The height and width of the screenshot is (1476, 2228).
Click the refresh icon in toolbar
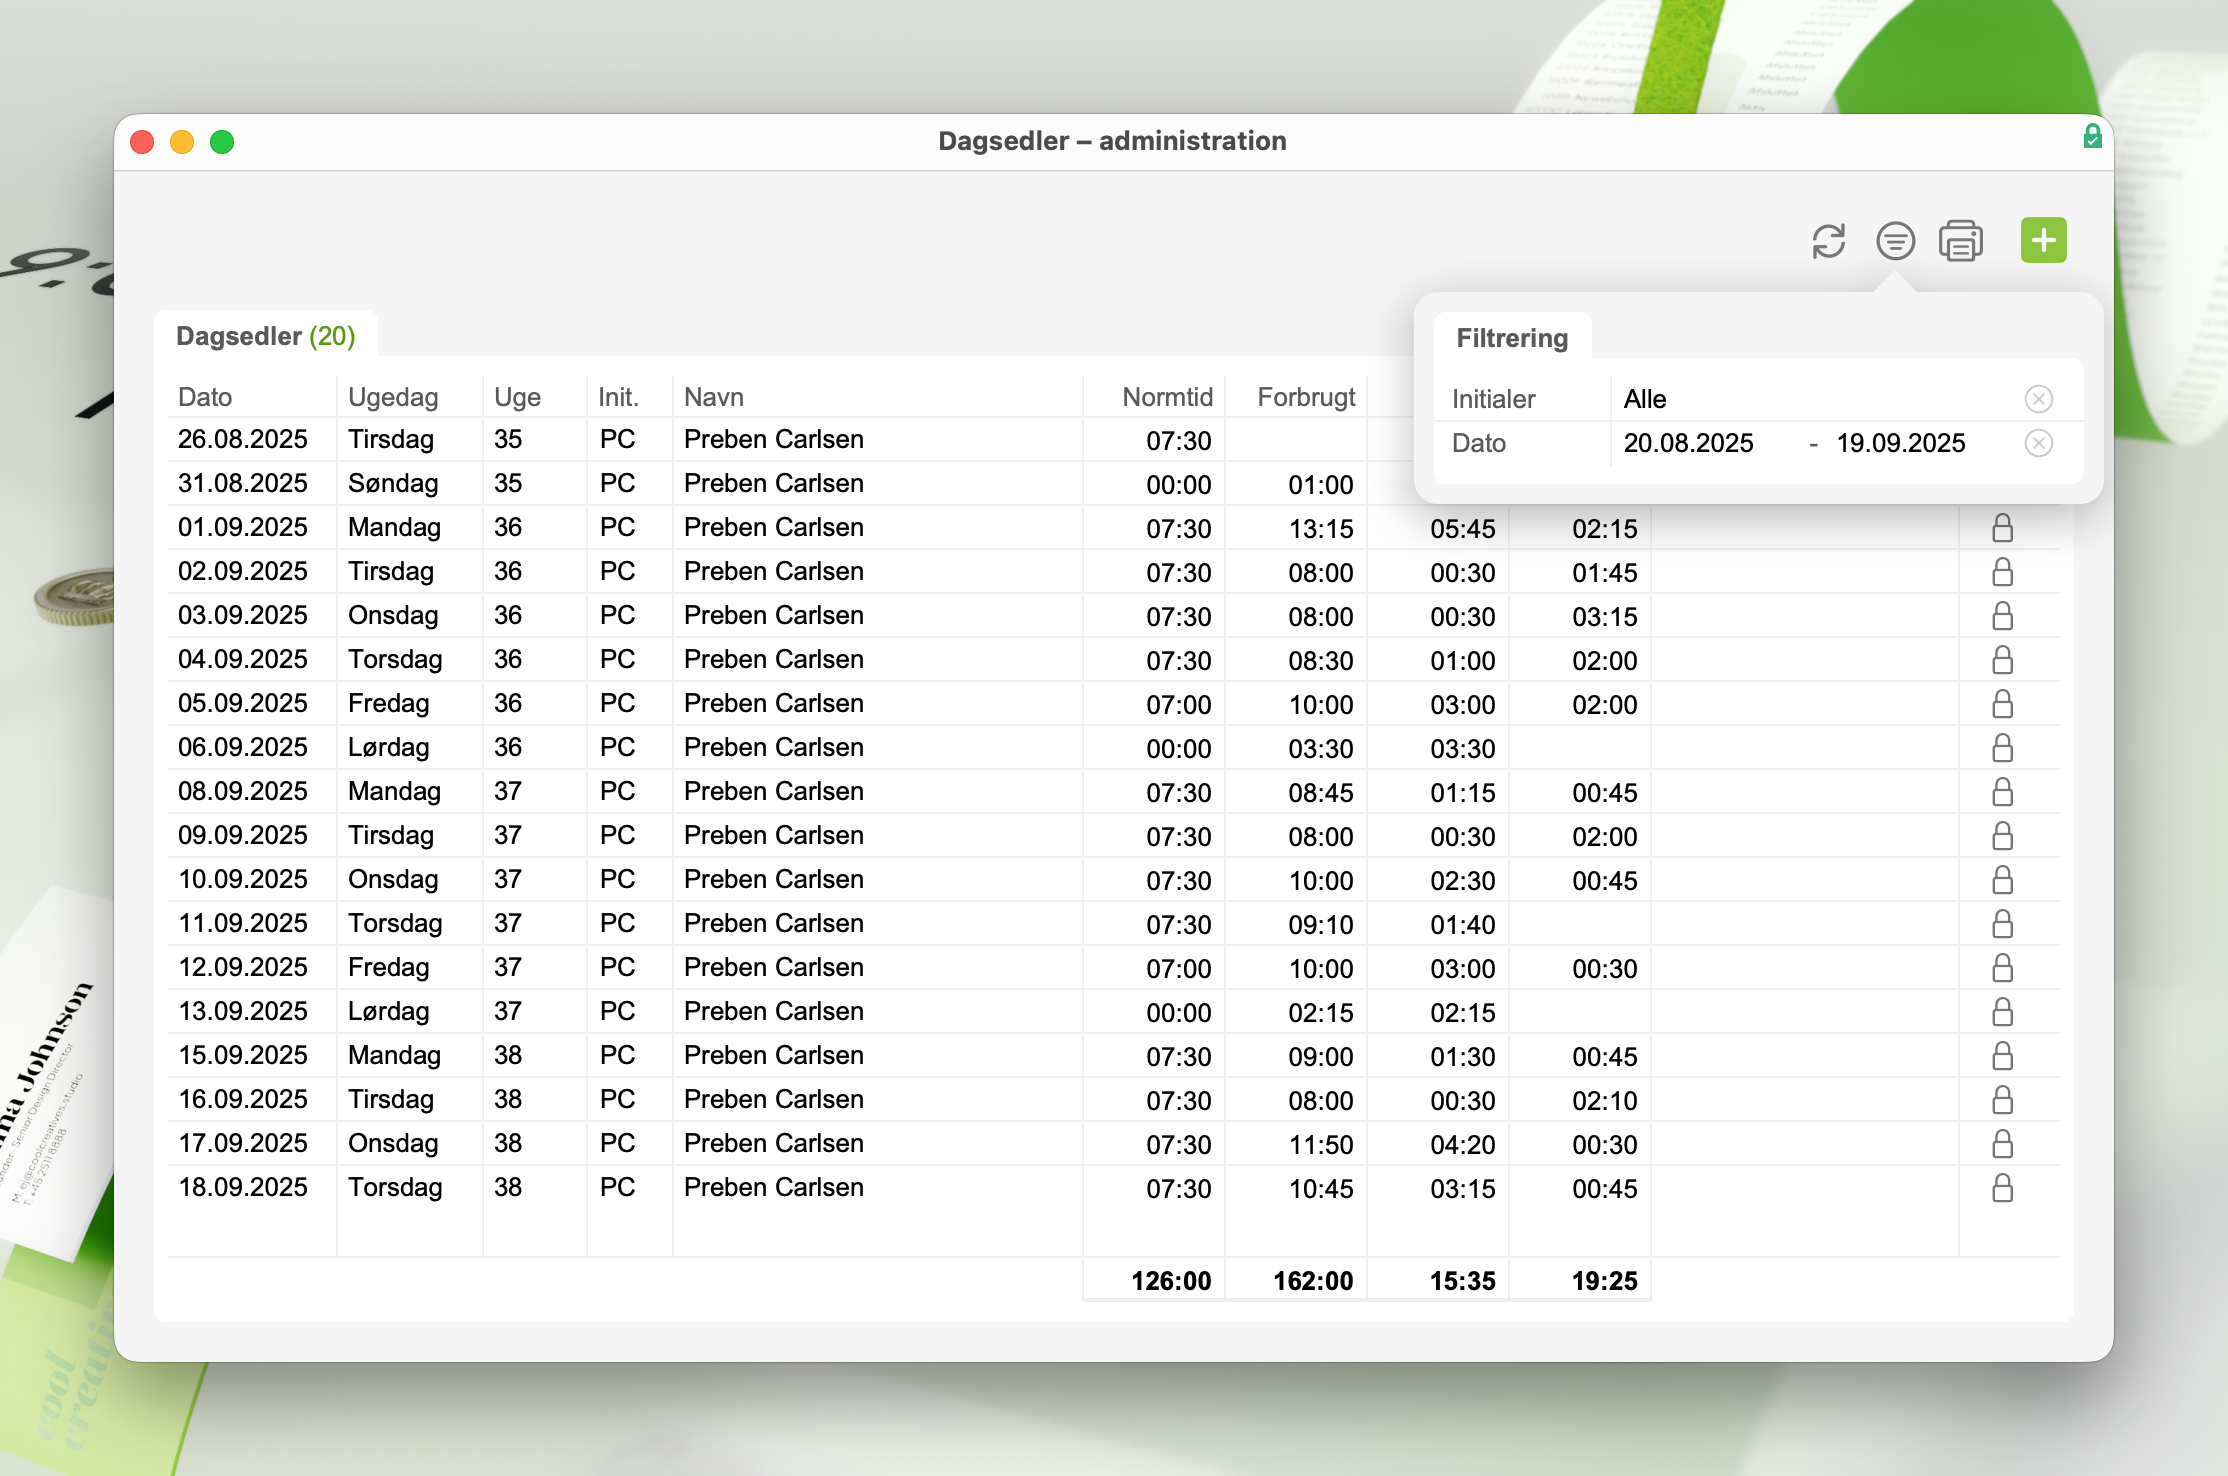point(1828,241)
